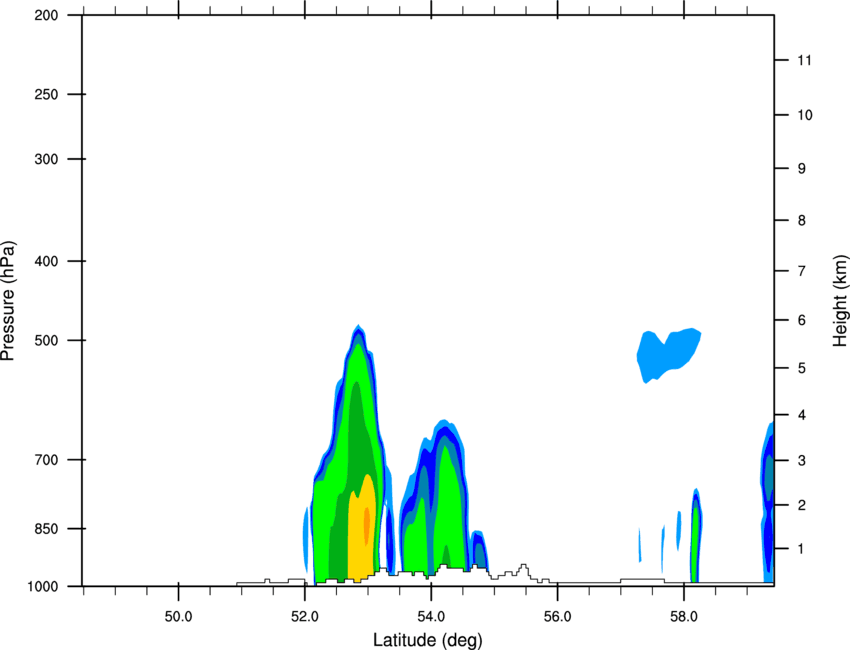Click the 400 pressure tick label
This screenshot has height=650, width=850.
pos(46,261)
